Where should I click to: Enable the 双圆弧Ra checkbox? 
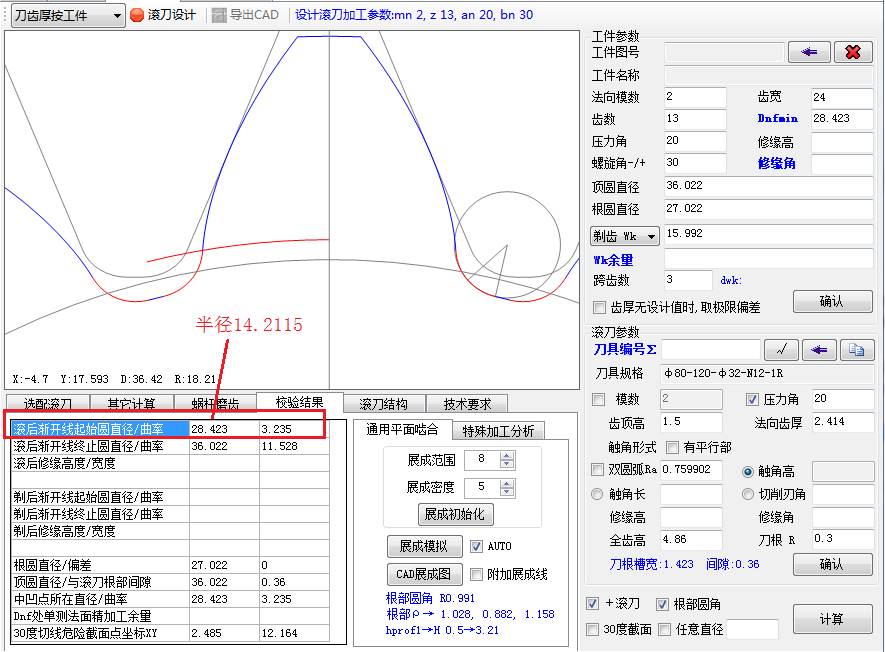pos(597,470)
